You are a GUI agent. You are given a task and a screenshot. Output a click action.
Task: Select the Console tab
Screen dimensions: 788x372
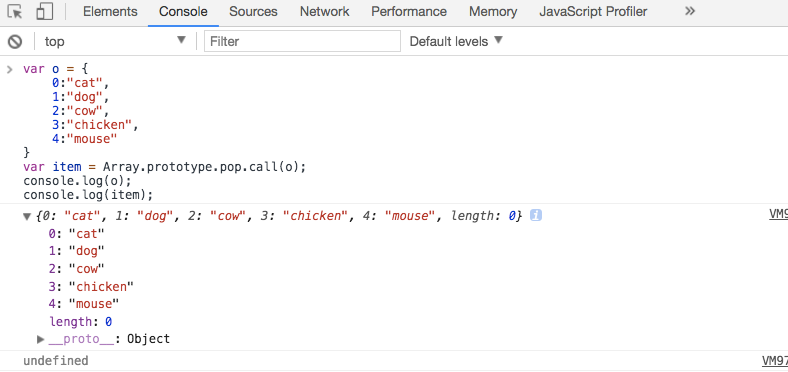[183, 12]
